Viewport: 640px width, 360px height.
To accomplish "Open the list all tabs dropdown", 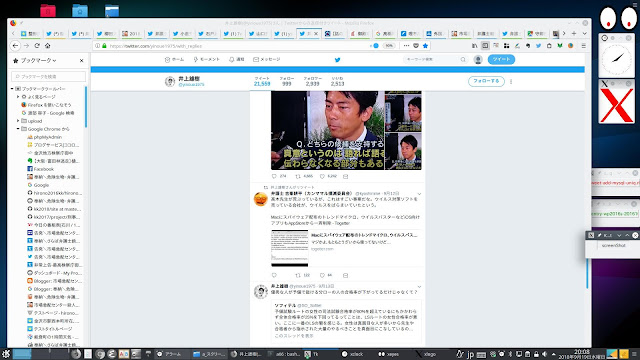I will tap(584, 33).
